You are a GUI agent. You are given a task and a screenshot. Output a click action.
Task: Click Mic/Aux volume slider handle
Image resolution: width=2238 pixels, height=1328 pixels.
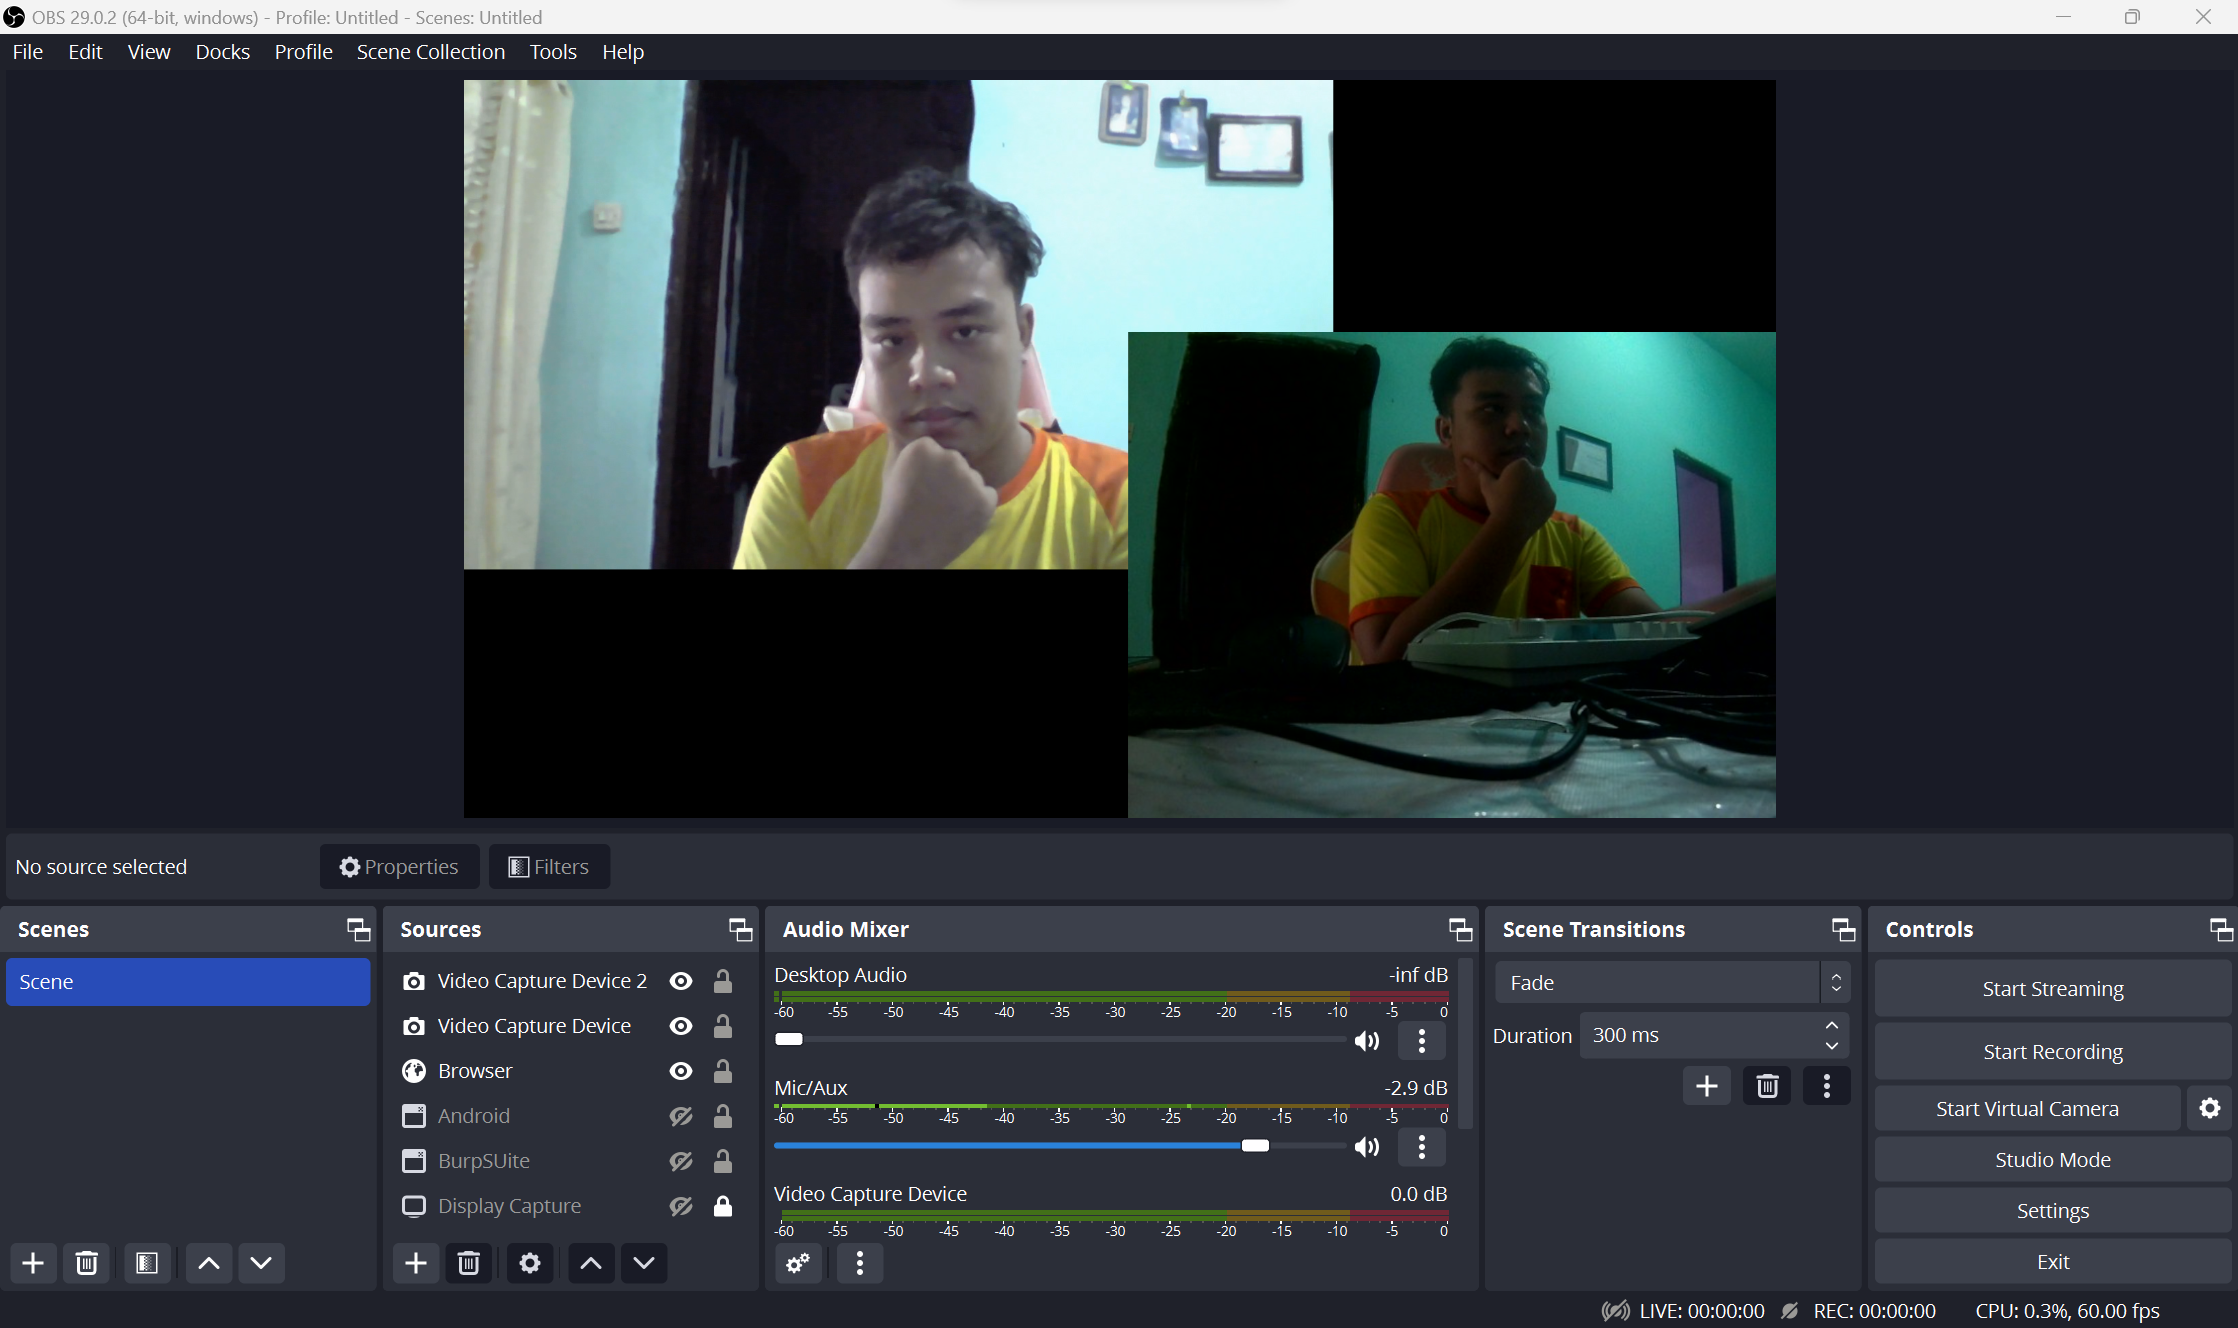(x=1255, y=1146)
